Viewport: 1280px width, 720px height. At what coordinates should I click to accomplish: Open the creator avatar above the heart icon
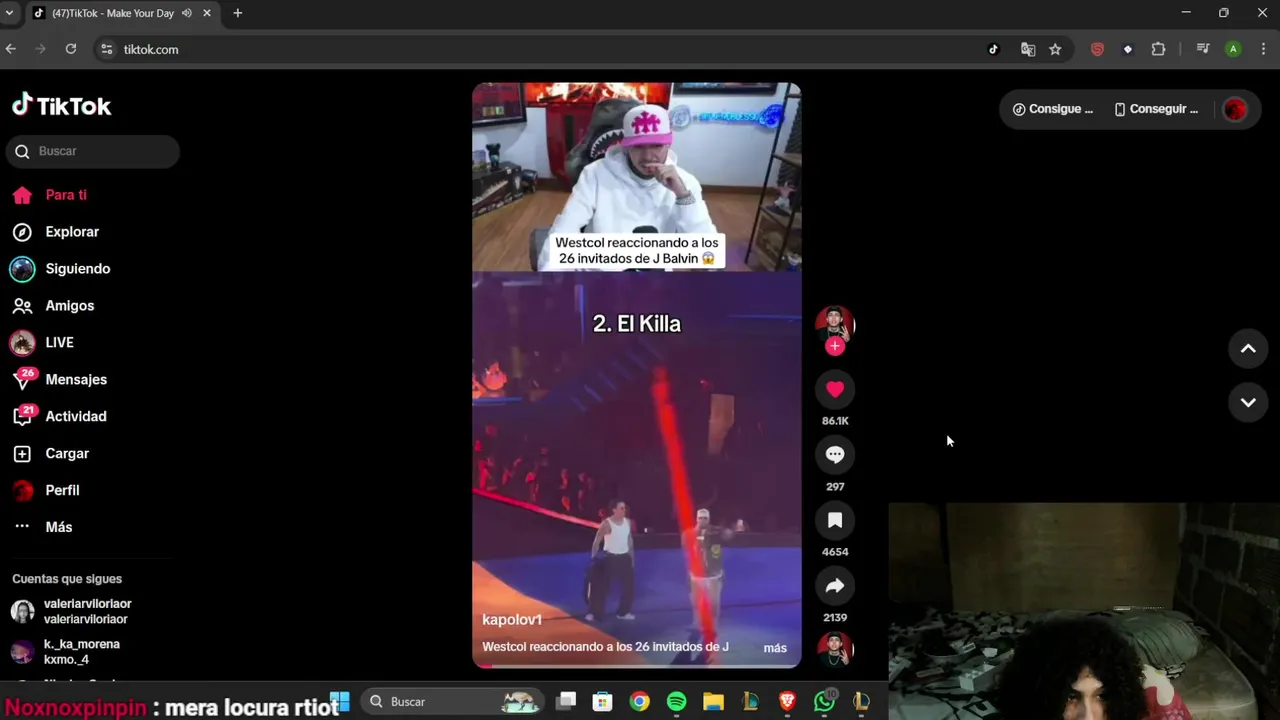point(835,323)
